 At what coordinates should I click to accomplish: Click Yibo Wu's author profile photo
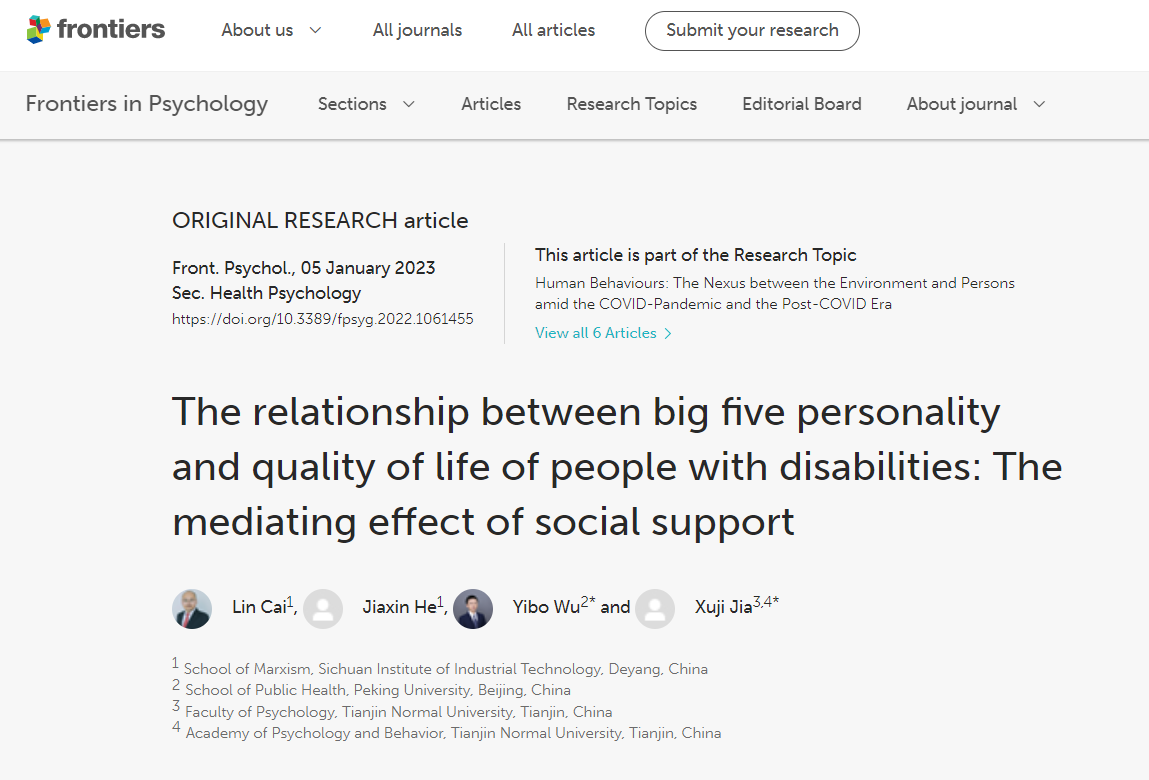click(x=473, y=608)
